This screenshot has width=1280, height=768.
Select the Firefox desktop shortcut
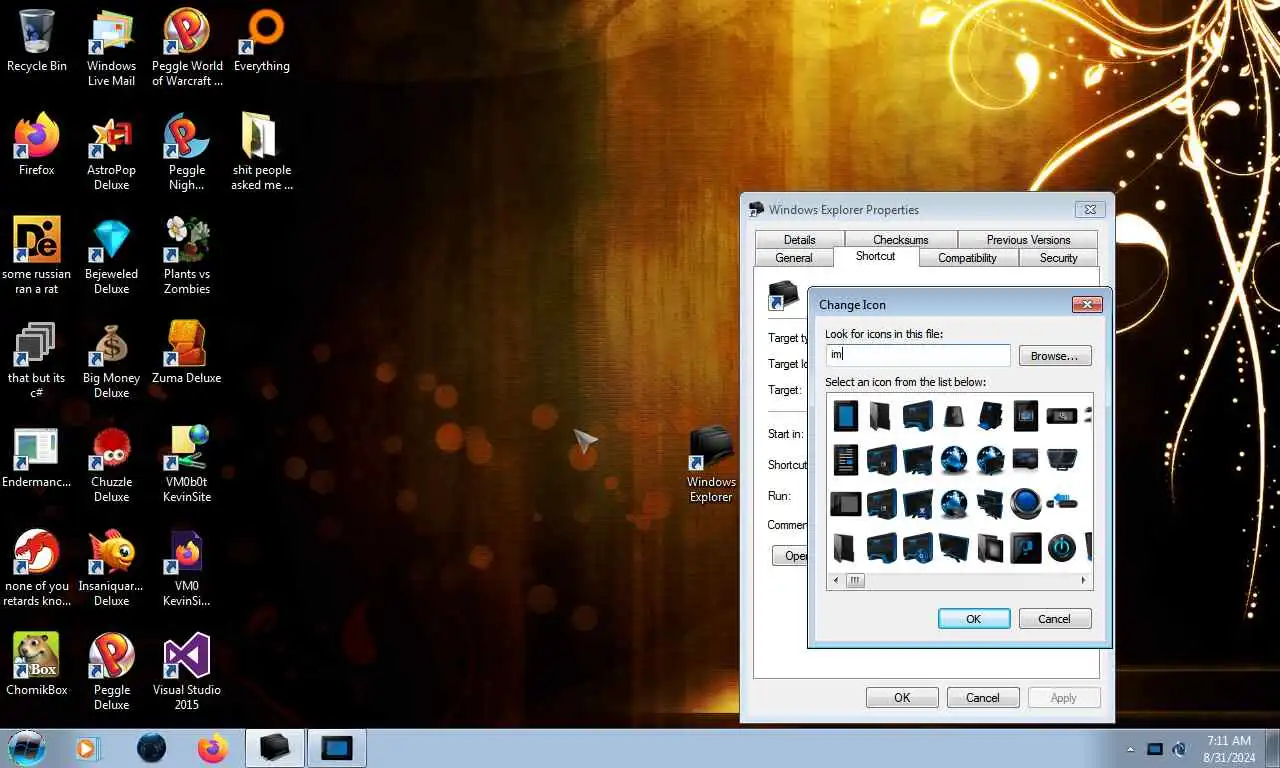click(37, 146)
